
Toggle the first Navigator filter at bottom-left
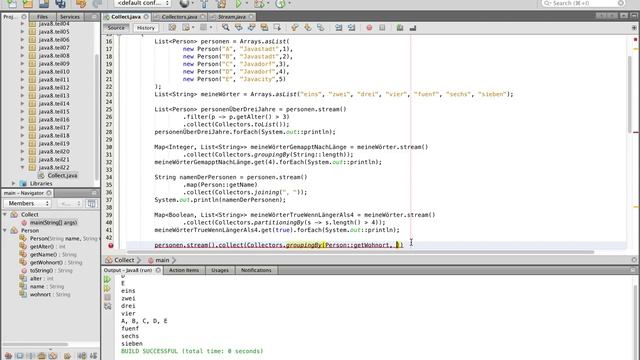pos(8,356)
